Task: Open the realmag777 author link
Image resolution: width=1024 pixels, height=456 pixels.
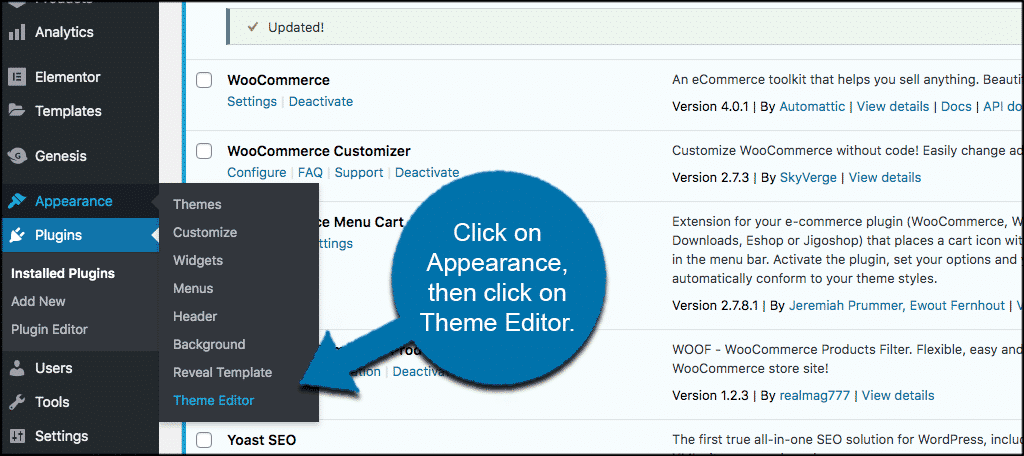Action: tap(815, 396)
